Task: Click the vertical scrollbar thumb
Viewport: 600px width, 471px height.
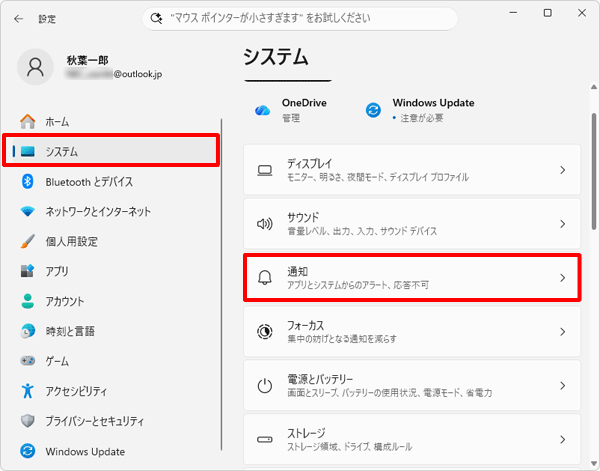Action: 593,171
